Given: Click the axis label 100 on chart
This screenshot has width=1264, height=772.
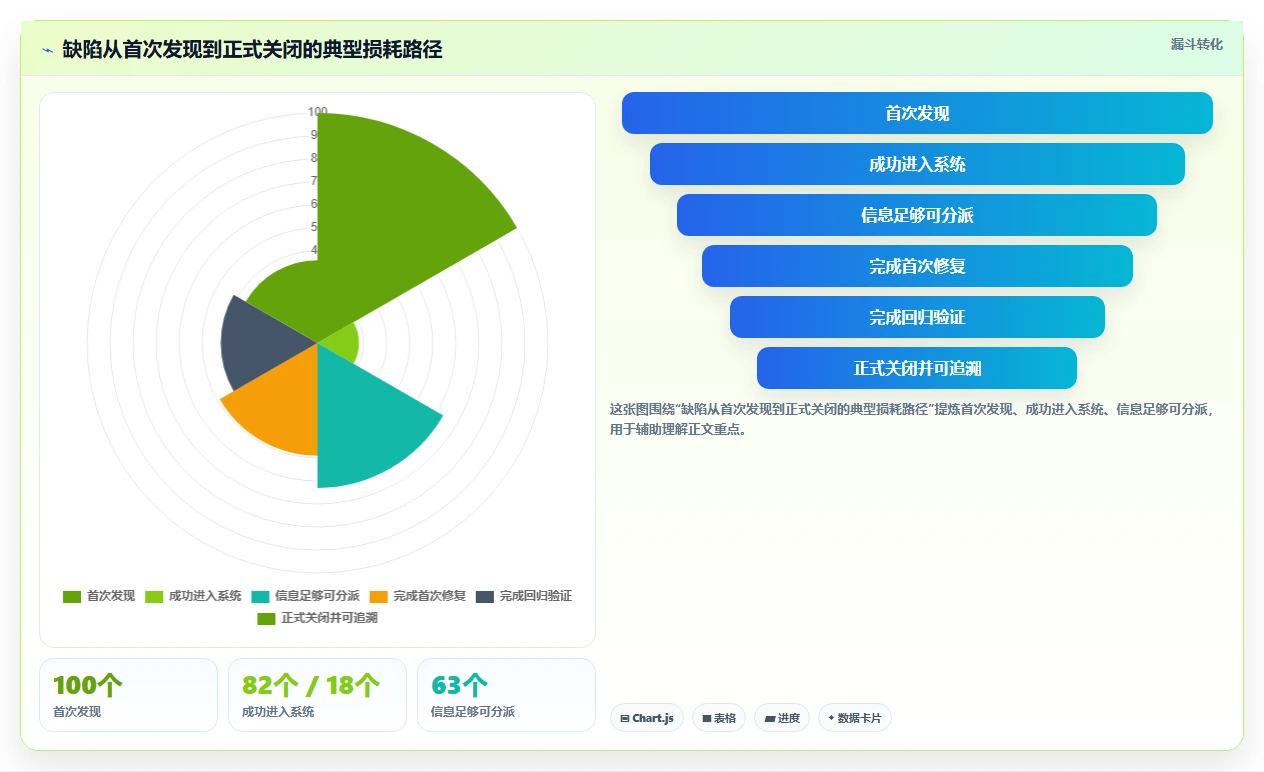Looking at the screenshot, I should coord(317,112).
